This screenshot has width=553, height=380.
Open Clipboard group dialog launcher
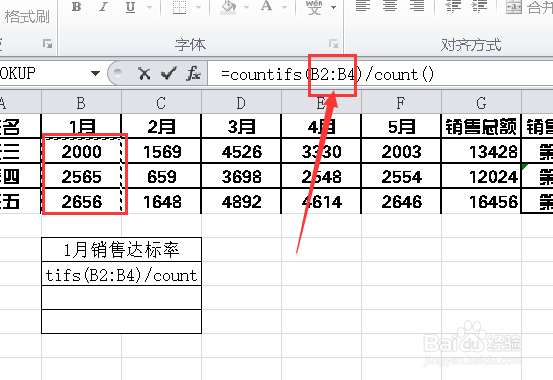pyautogui.click(x=47, y=44)
